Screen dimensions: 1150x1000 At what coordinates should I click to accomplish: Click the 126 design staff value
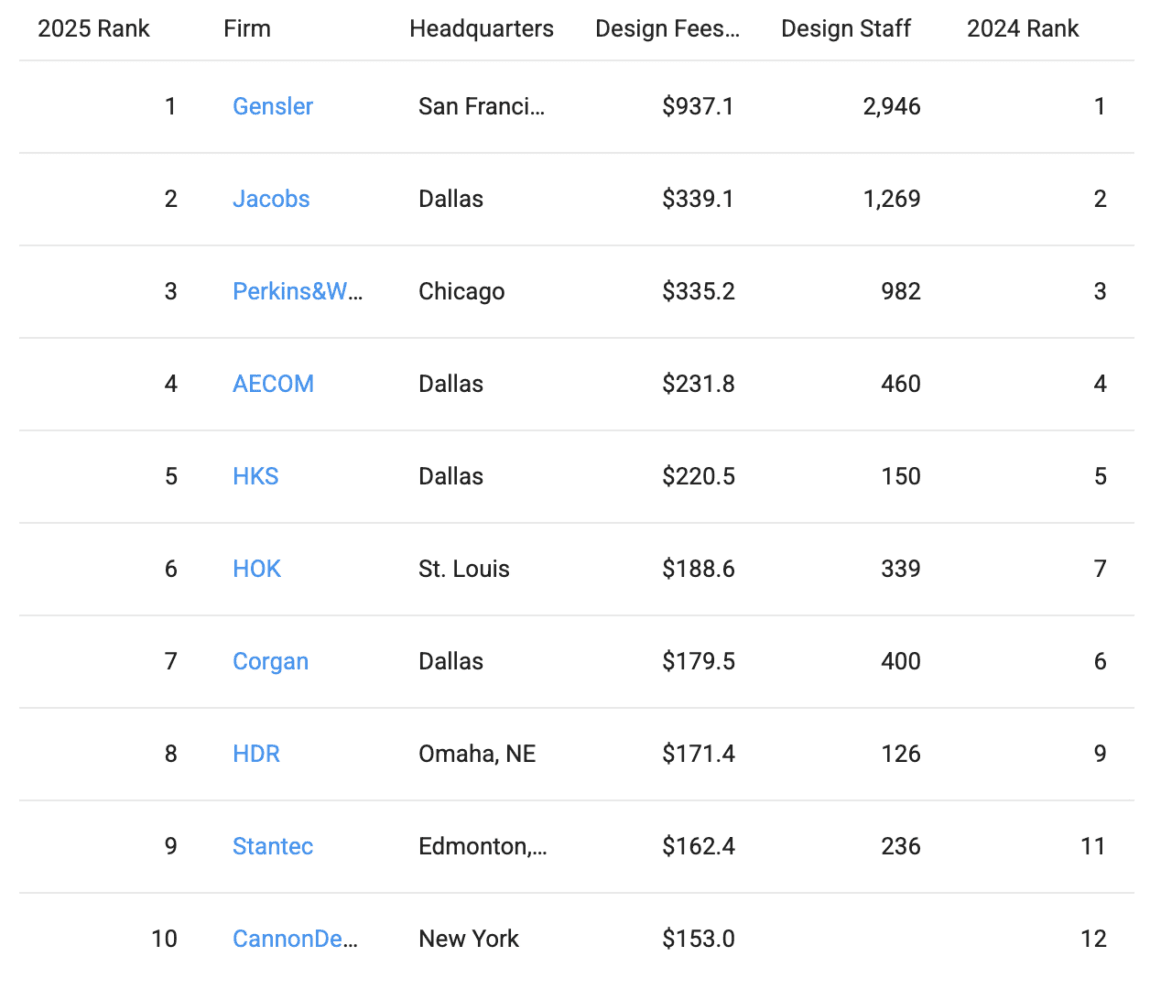click(901, 753)
